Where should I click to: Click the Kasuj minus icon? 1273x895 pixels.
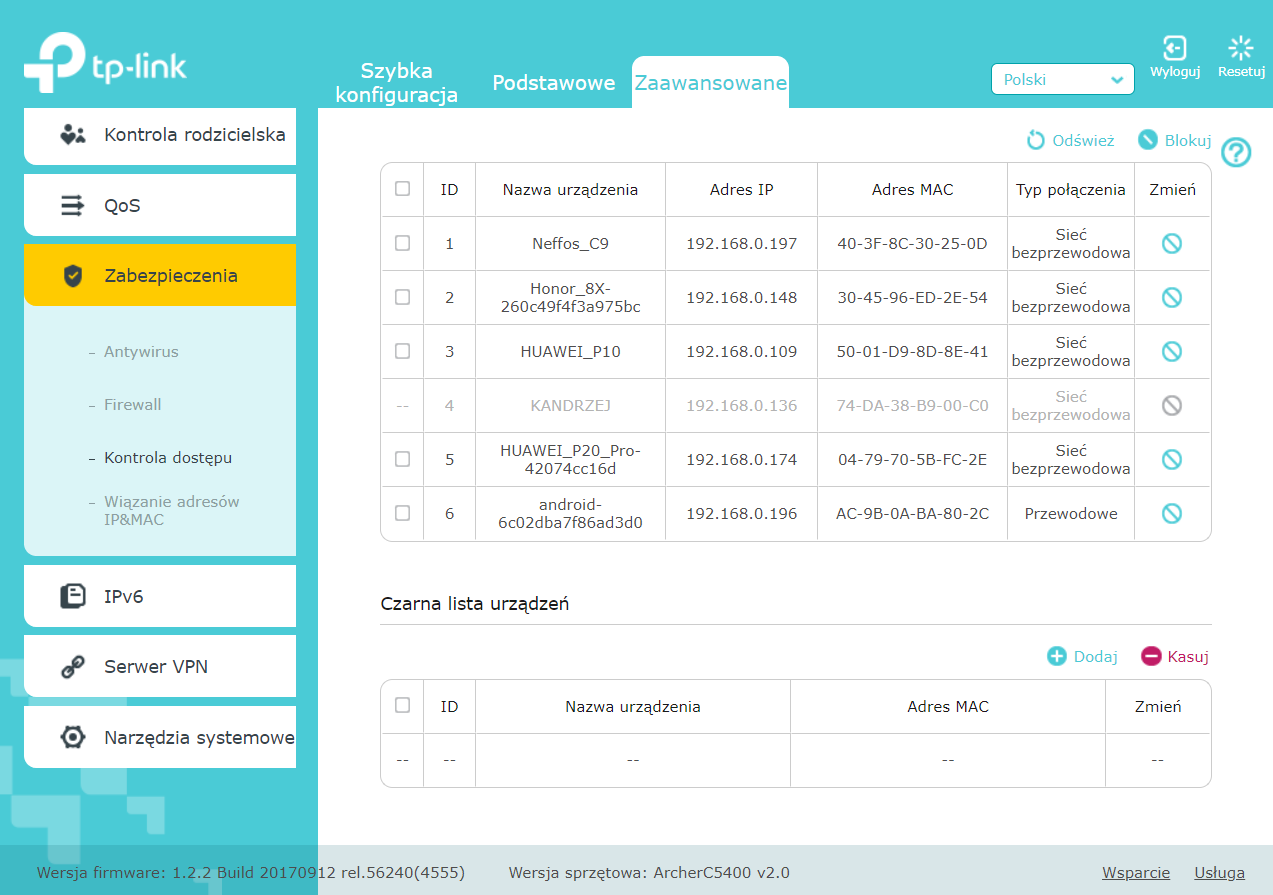click(x=1151, y=656)
